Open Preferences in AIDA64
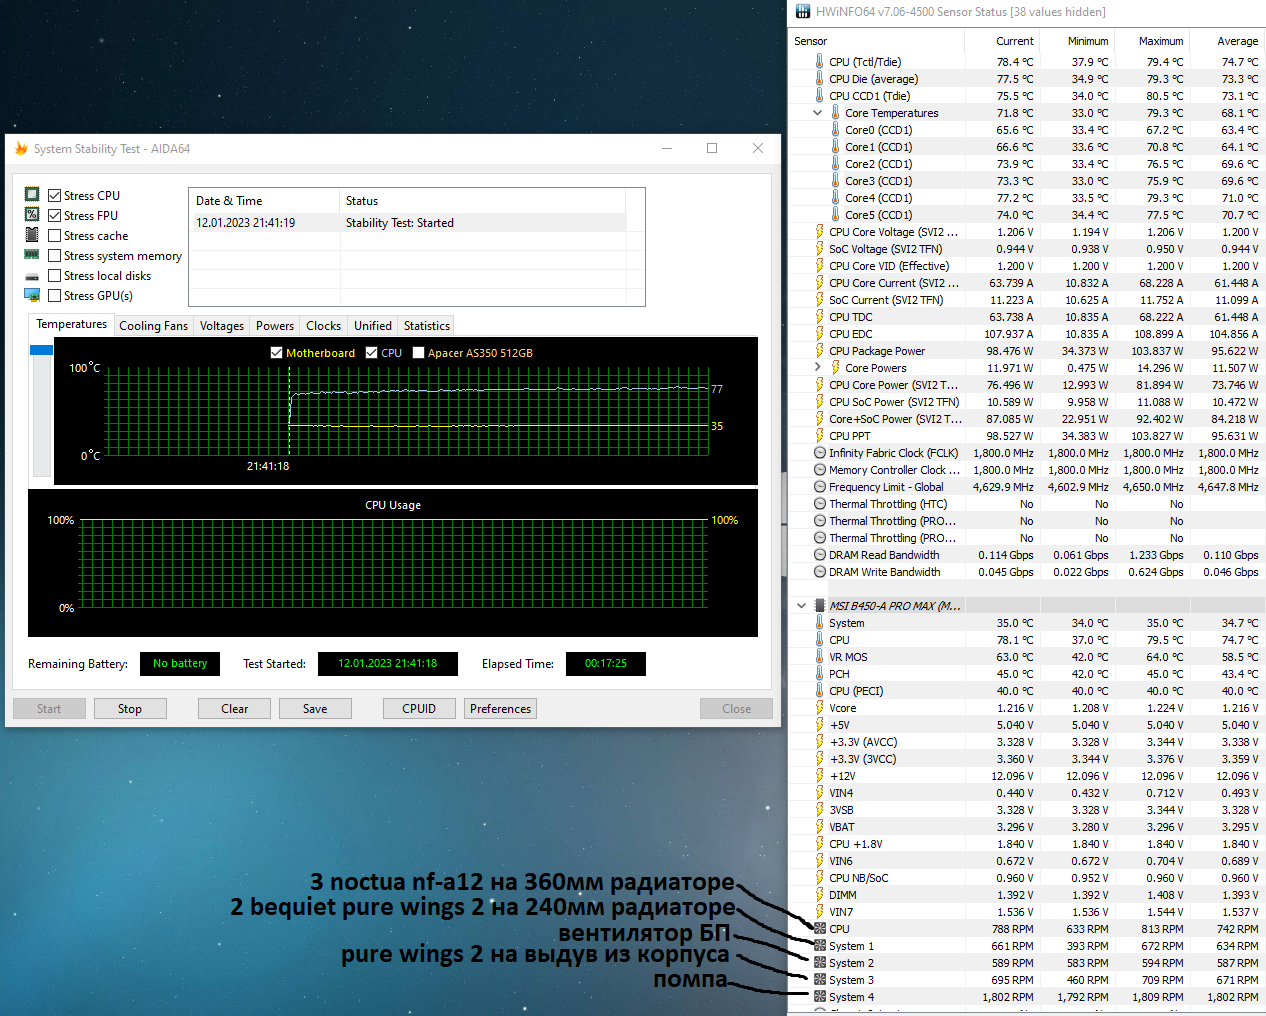1266x1016 pixels. (500, 709)
